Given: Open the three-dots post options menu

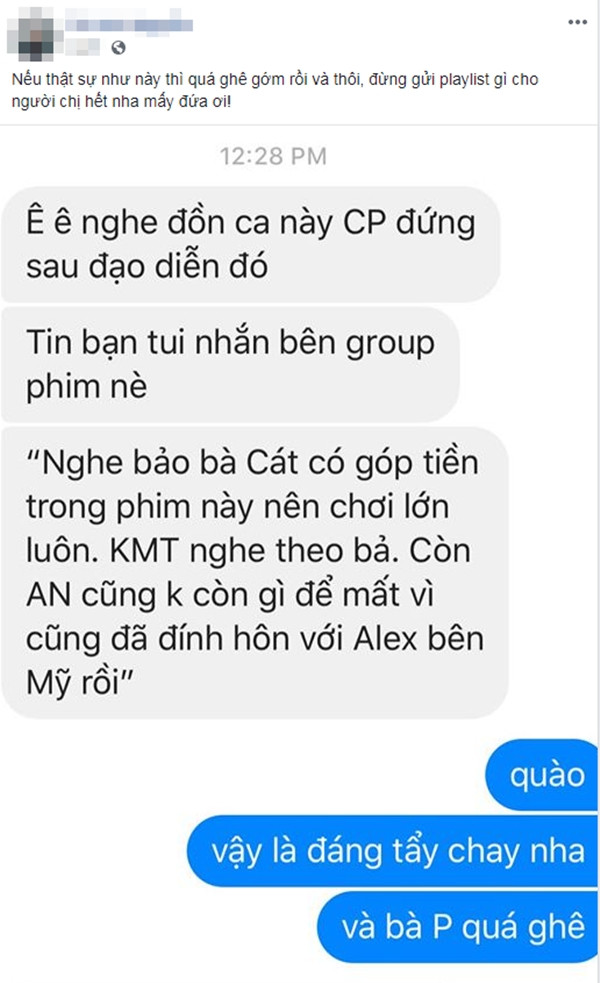Looking at the screenshot, I should click(577, 22).
